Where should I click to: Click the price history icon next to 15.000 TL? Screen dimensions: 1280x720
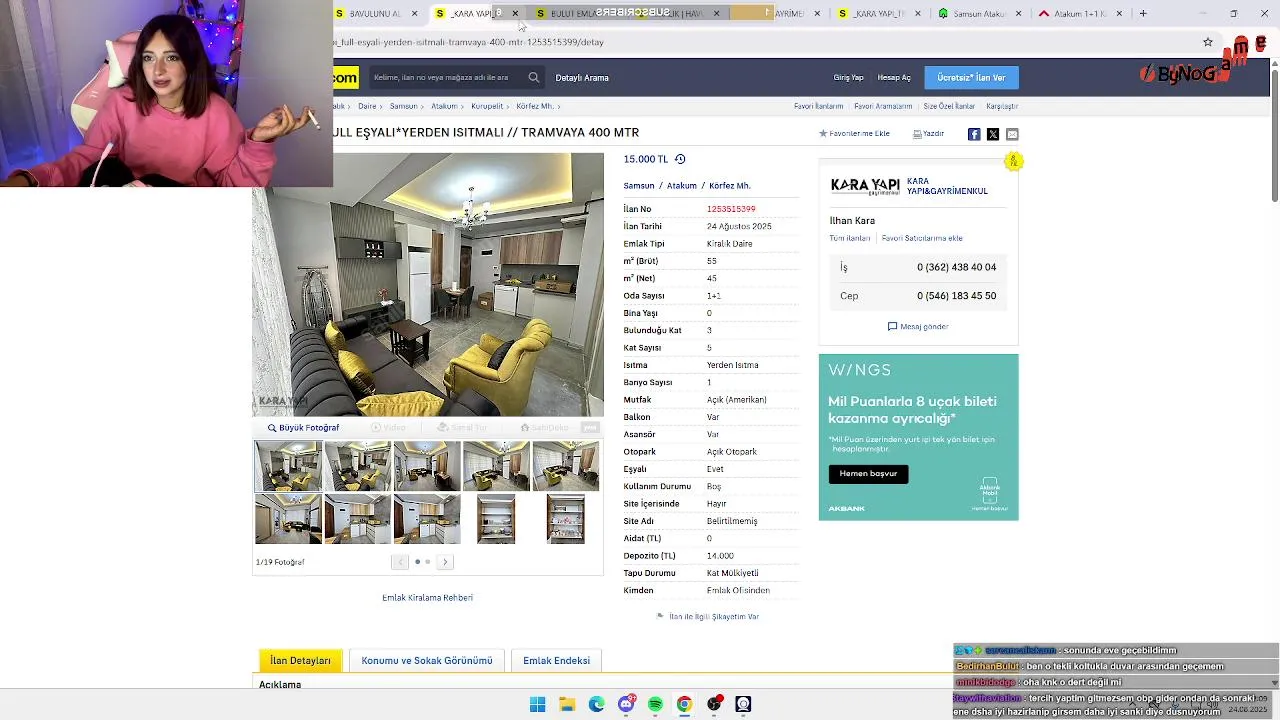click(x=680, y=159)
